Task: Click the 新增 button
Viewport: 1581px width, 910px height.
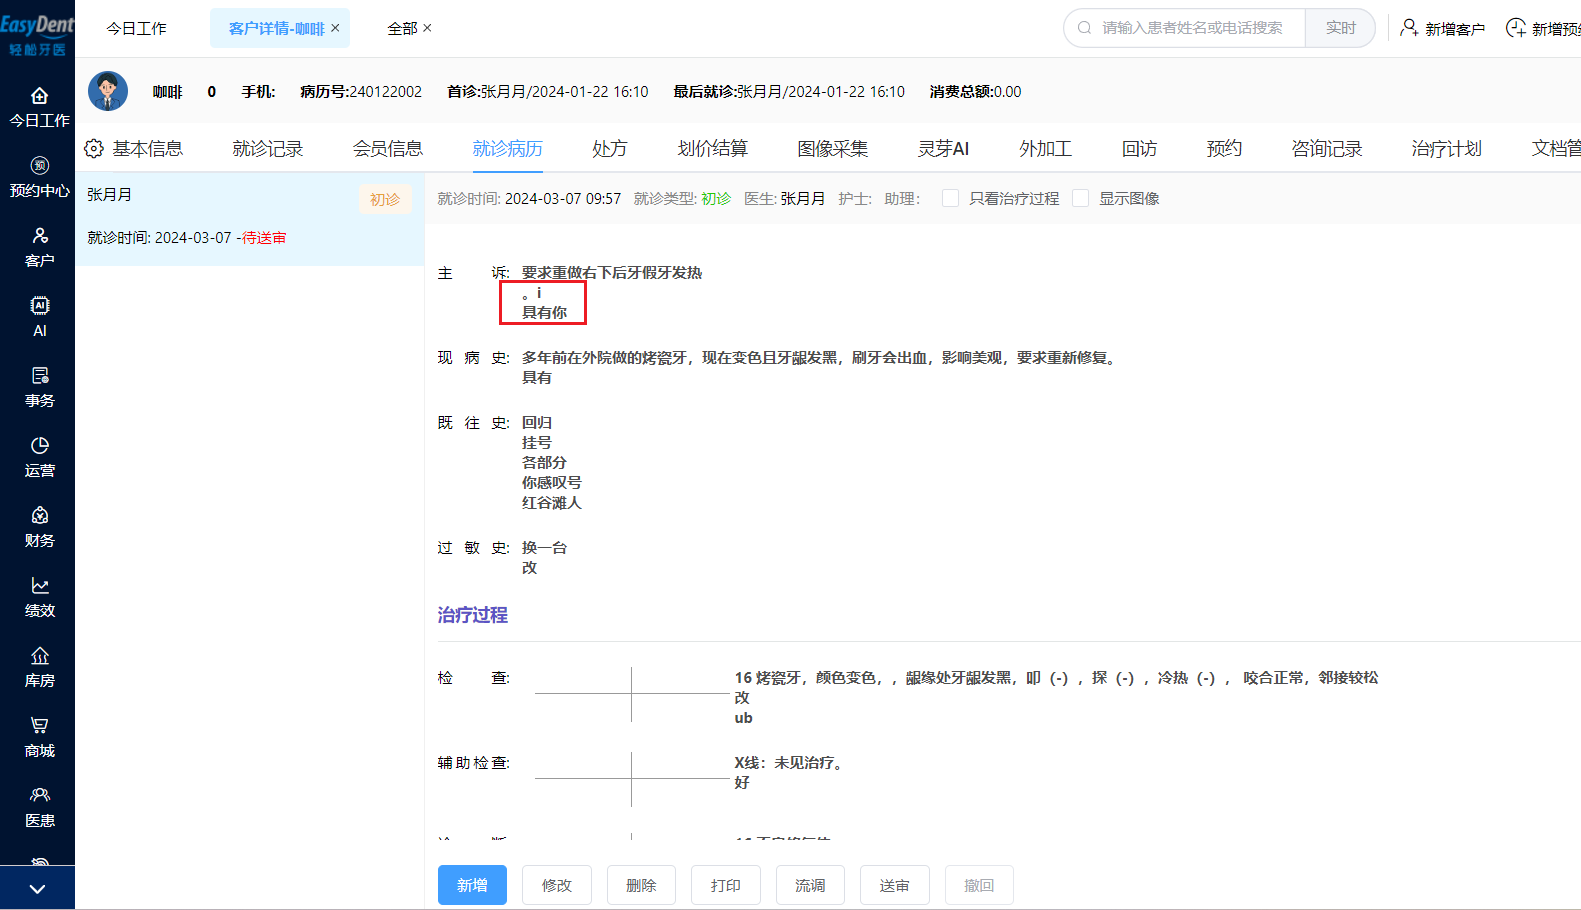Action: [x=472, y=885]
